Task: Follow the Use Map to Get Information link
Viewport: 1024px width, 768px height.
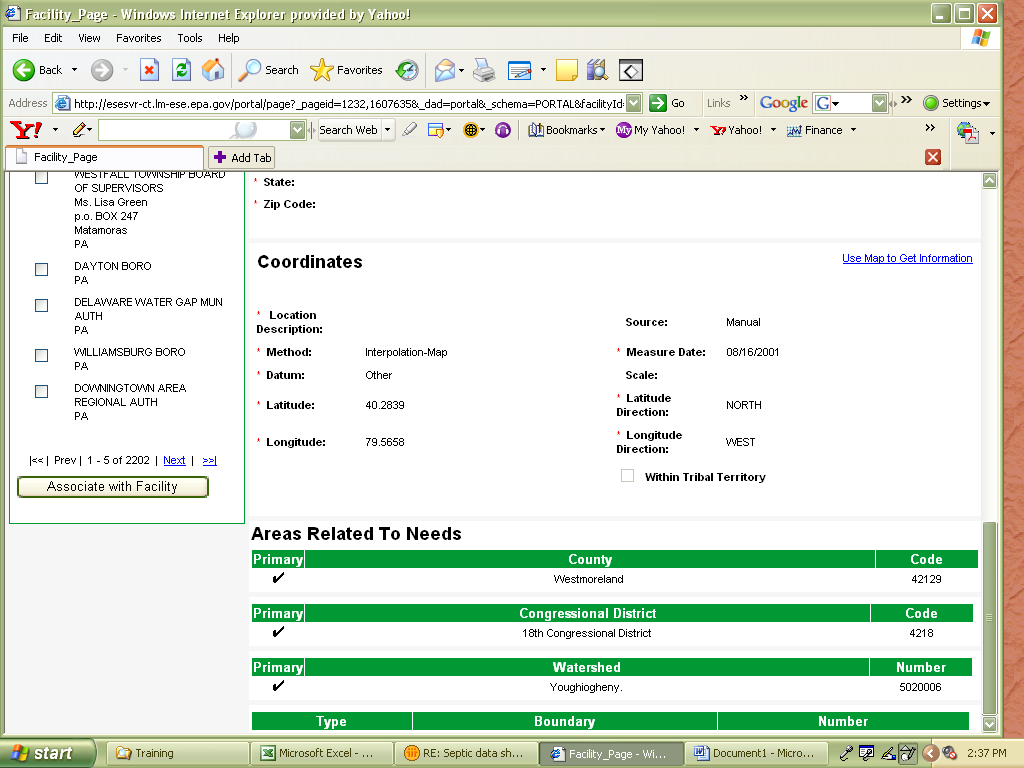Action: [907, 258]
